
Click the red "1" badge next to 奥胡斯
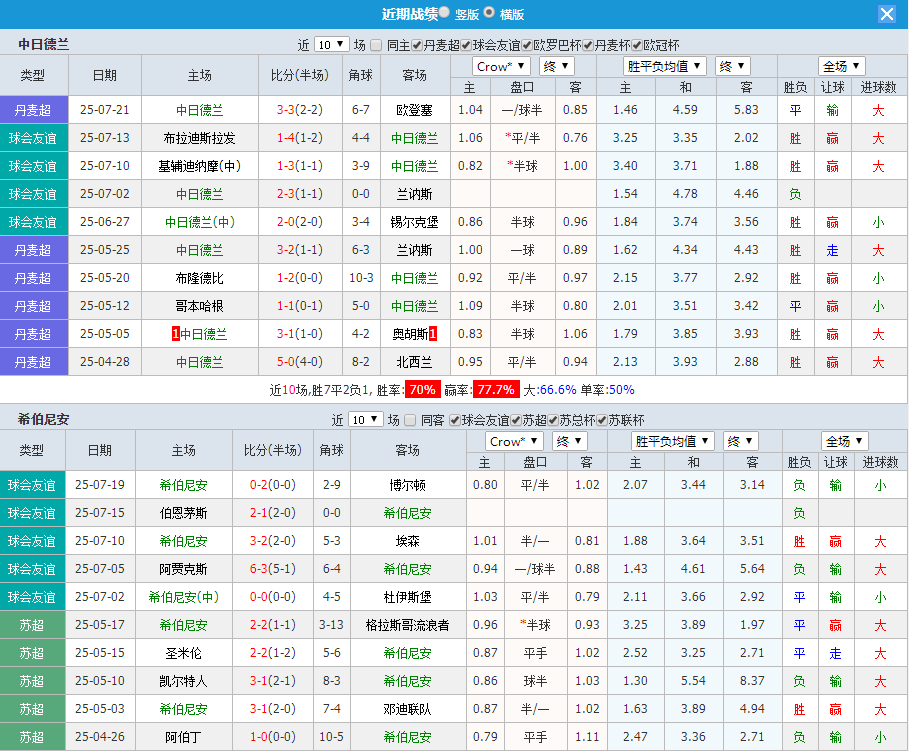pyautogui.click(x=434, y=334)
